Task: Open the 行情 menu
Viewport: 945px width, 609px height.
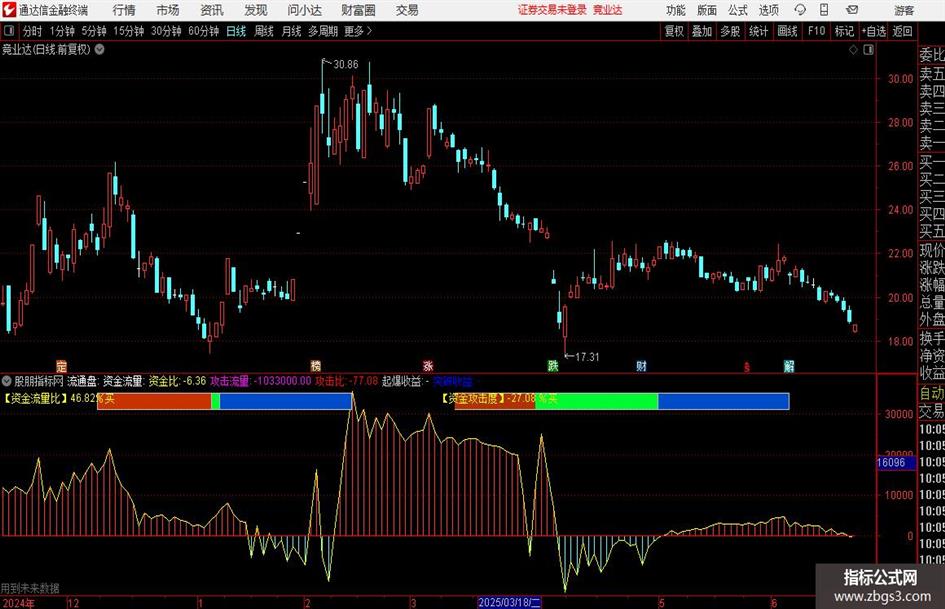Action: point(124,10)
